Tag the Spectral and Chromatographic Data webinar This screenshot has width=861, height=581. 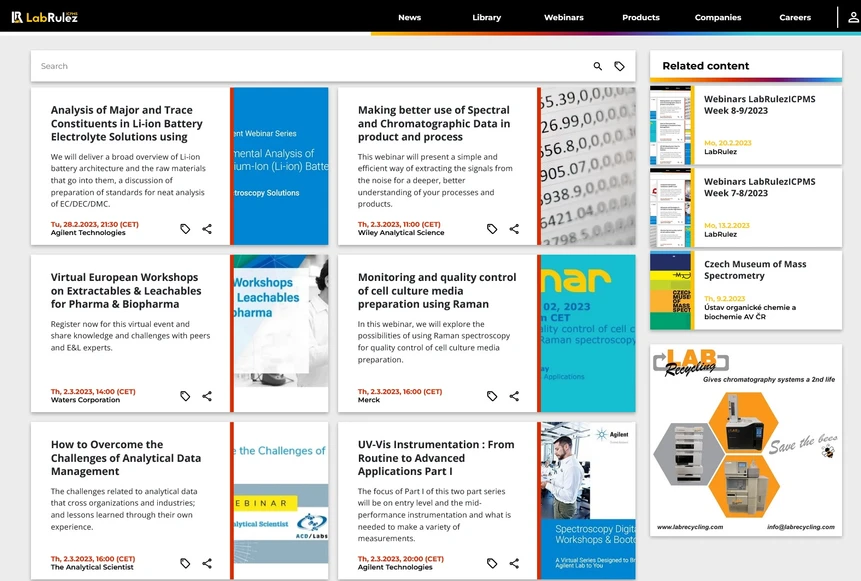click(x=492, y=229)
